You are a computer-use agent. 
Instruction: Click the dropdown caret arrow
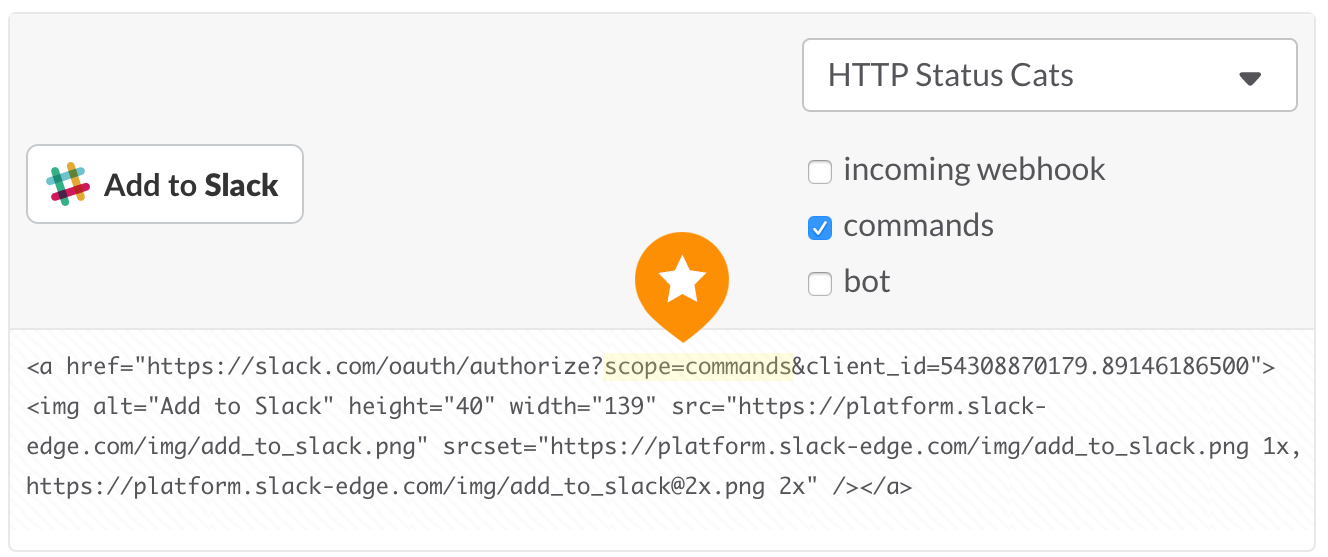click(1250, 78)
